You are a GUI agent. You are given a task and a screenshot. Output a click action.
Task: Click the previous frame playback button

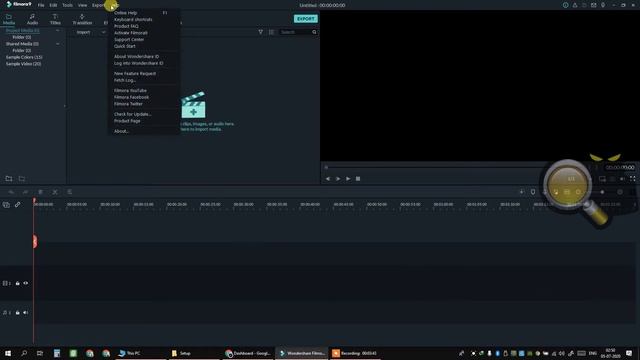(x=328, y=179)
